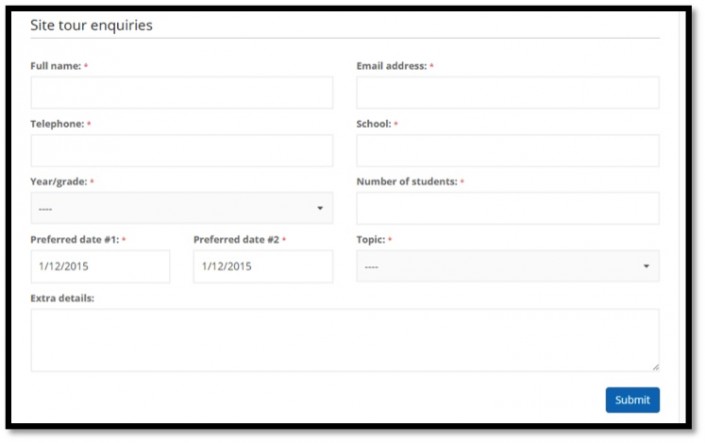705x443 pixels.
Task: Select the Preferred date #2 field
Action: [262, 266]
